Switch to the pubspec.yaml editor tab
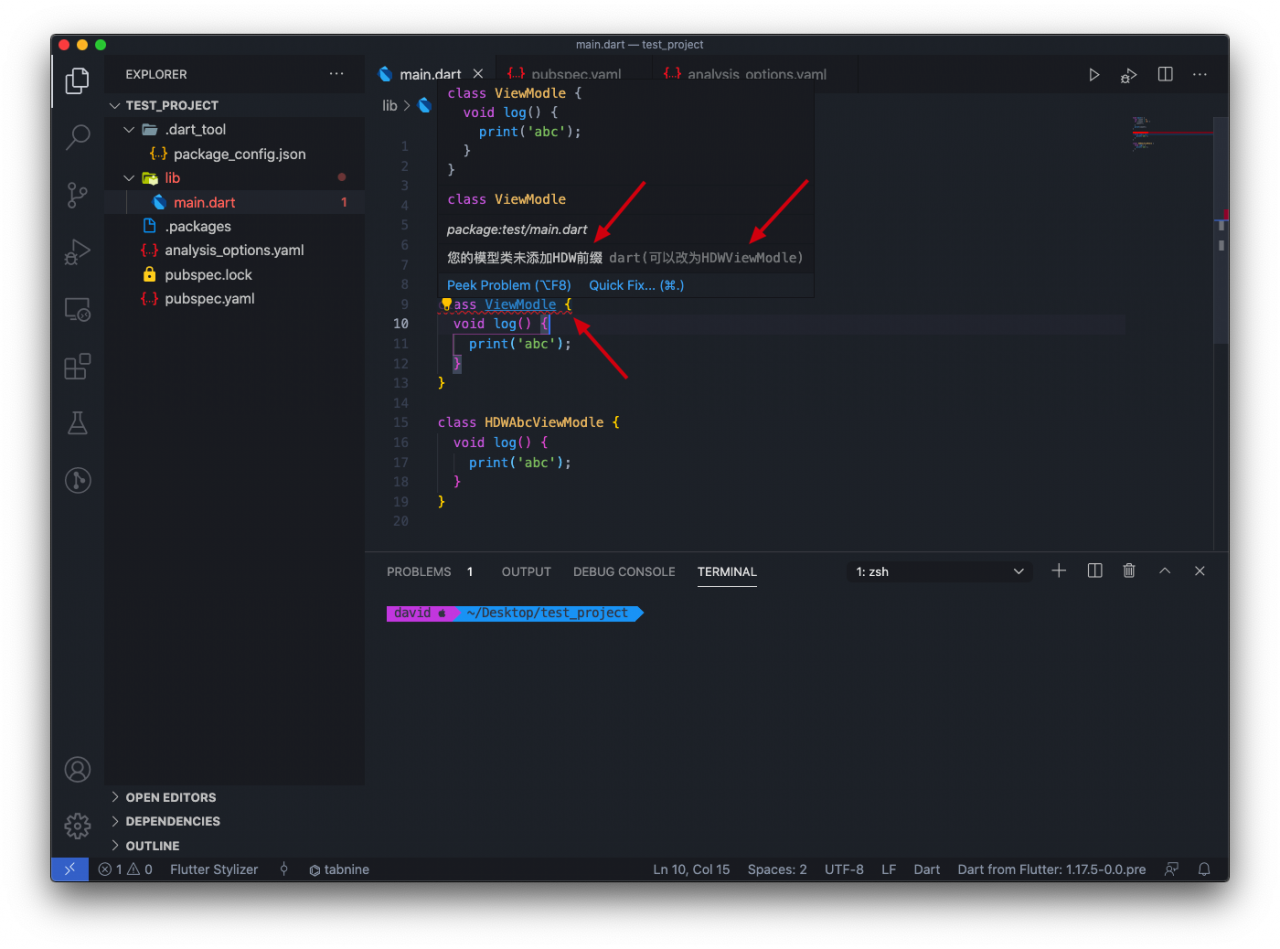The height and width of the screenshot is (949, 1280). [574, 75]
